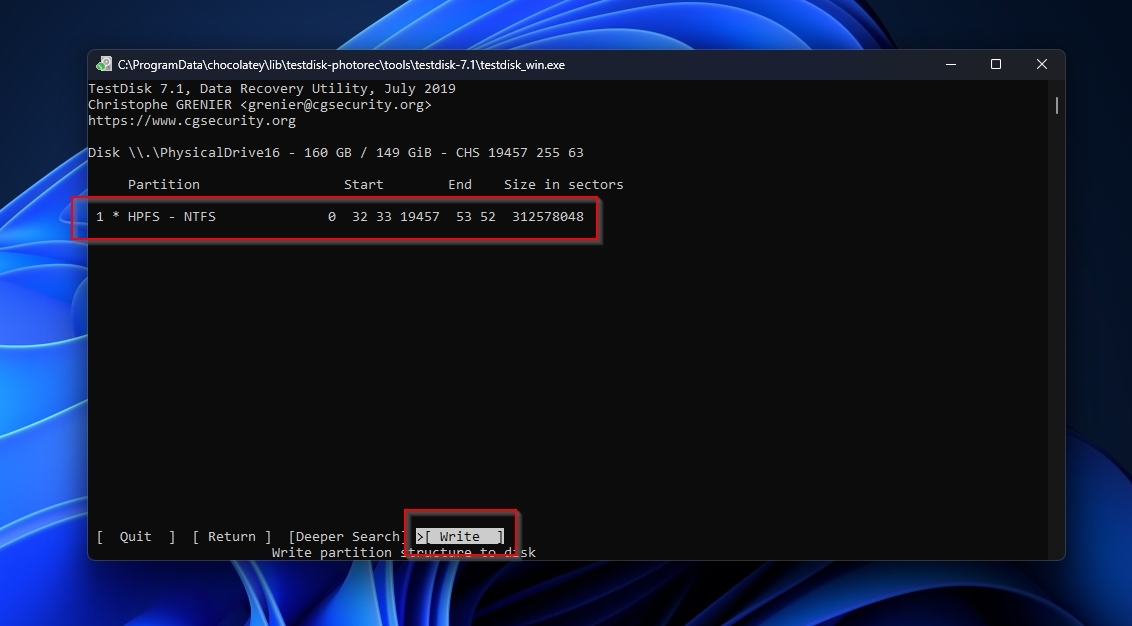Image resolution: width=1132 pixels, height=626 pixels.
Task: Click the Size in sectors column header
Action: pos(563,184)
